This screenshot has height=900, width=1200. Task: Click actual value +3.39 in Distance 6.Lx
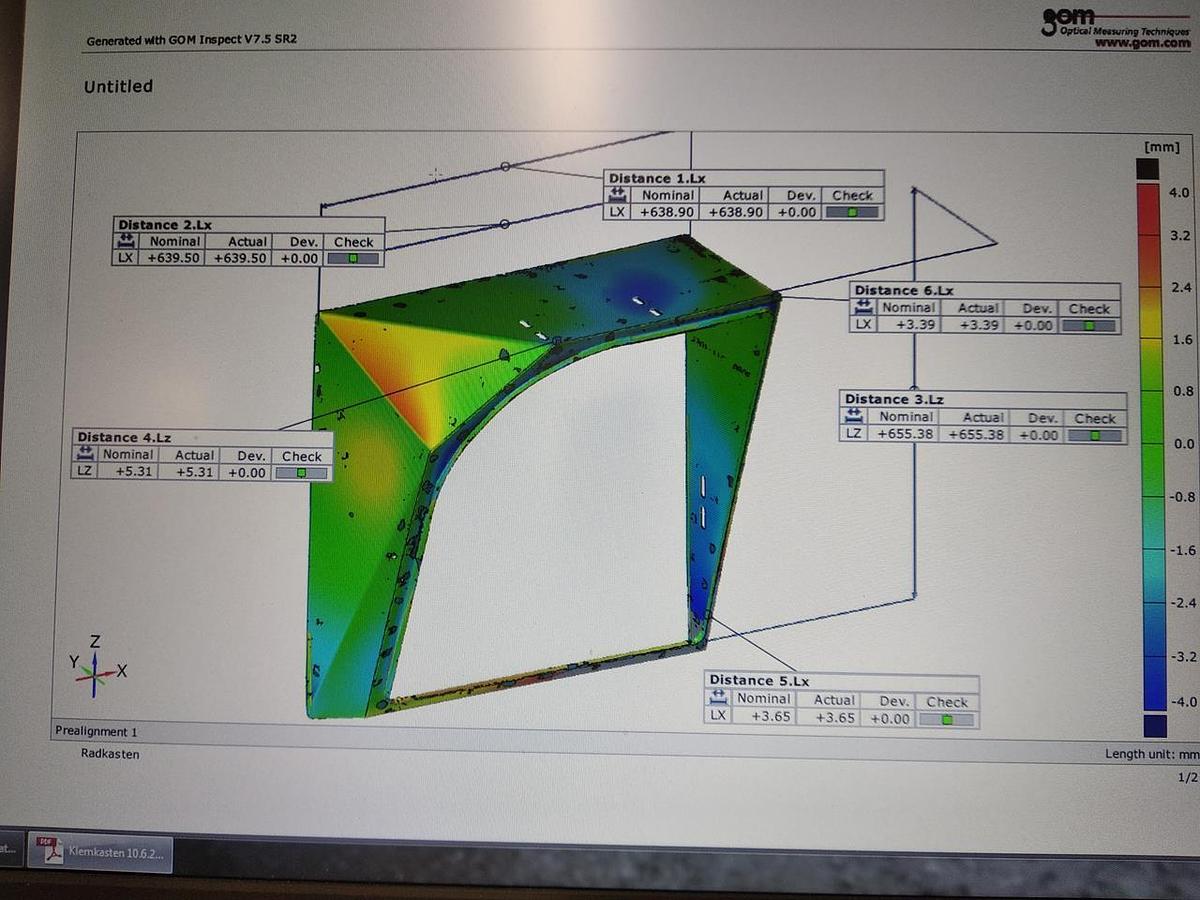979,325
